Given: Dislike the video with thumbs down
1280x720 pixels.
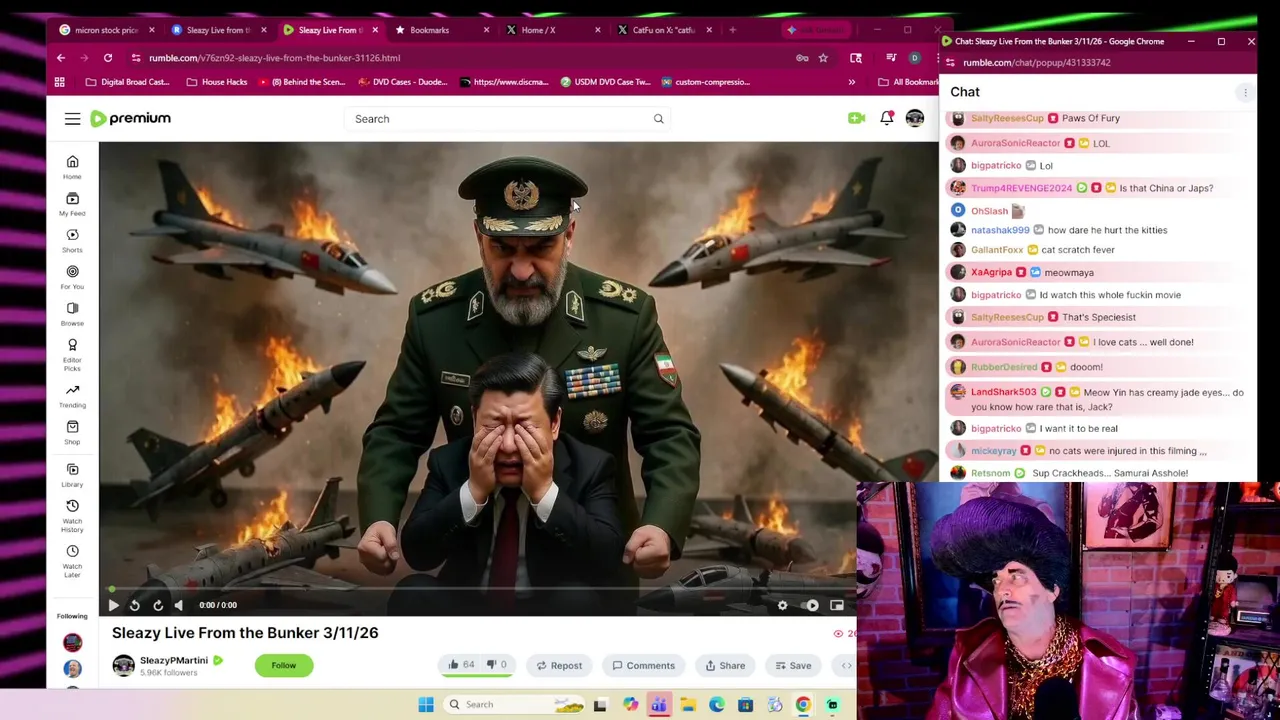Looking at the screenshot, I should coord(497,665).
